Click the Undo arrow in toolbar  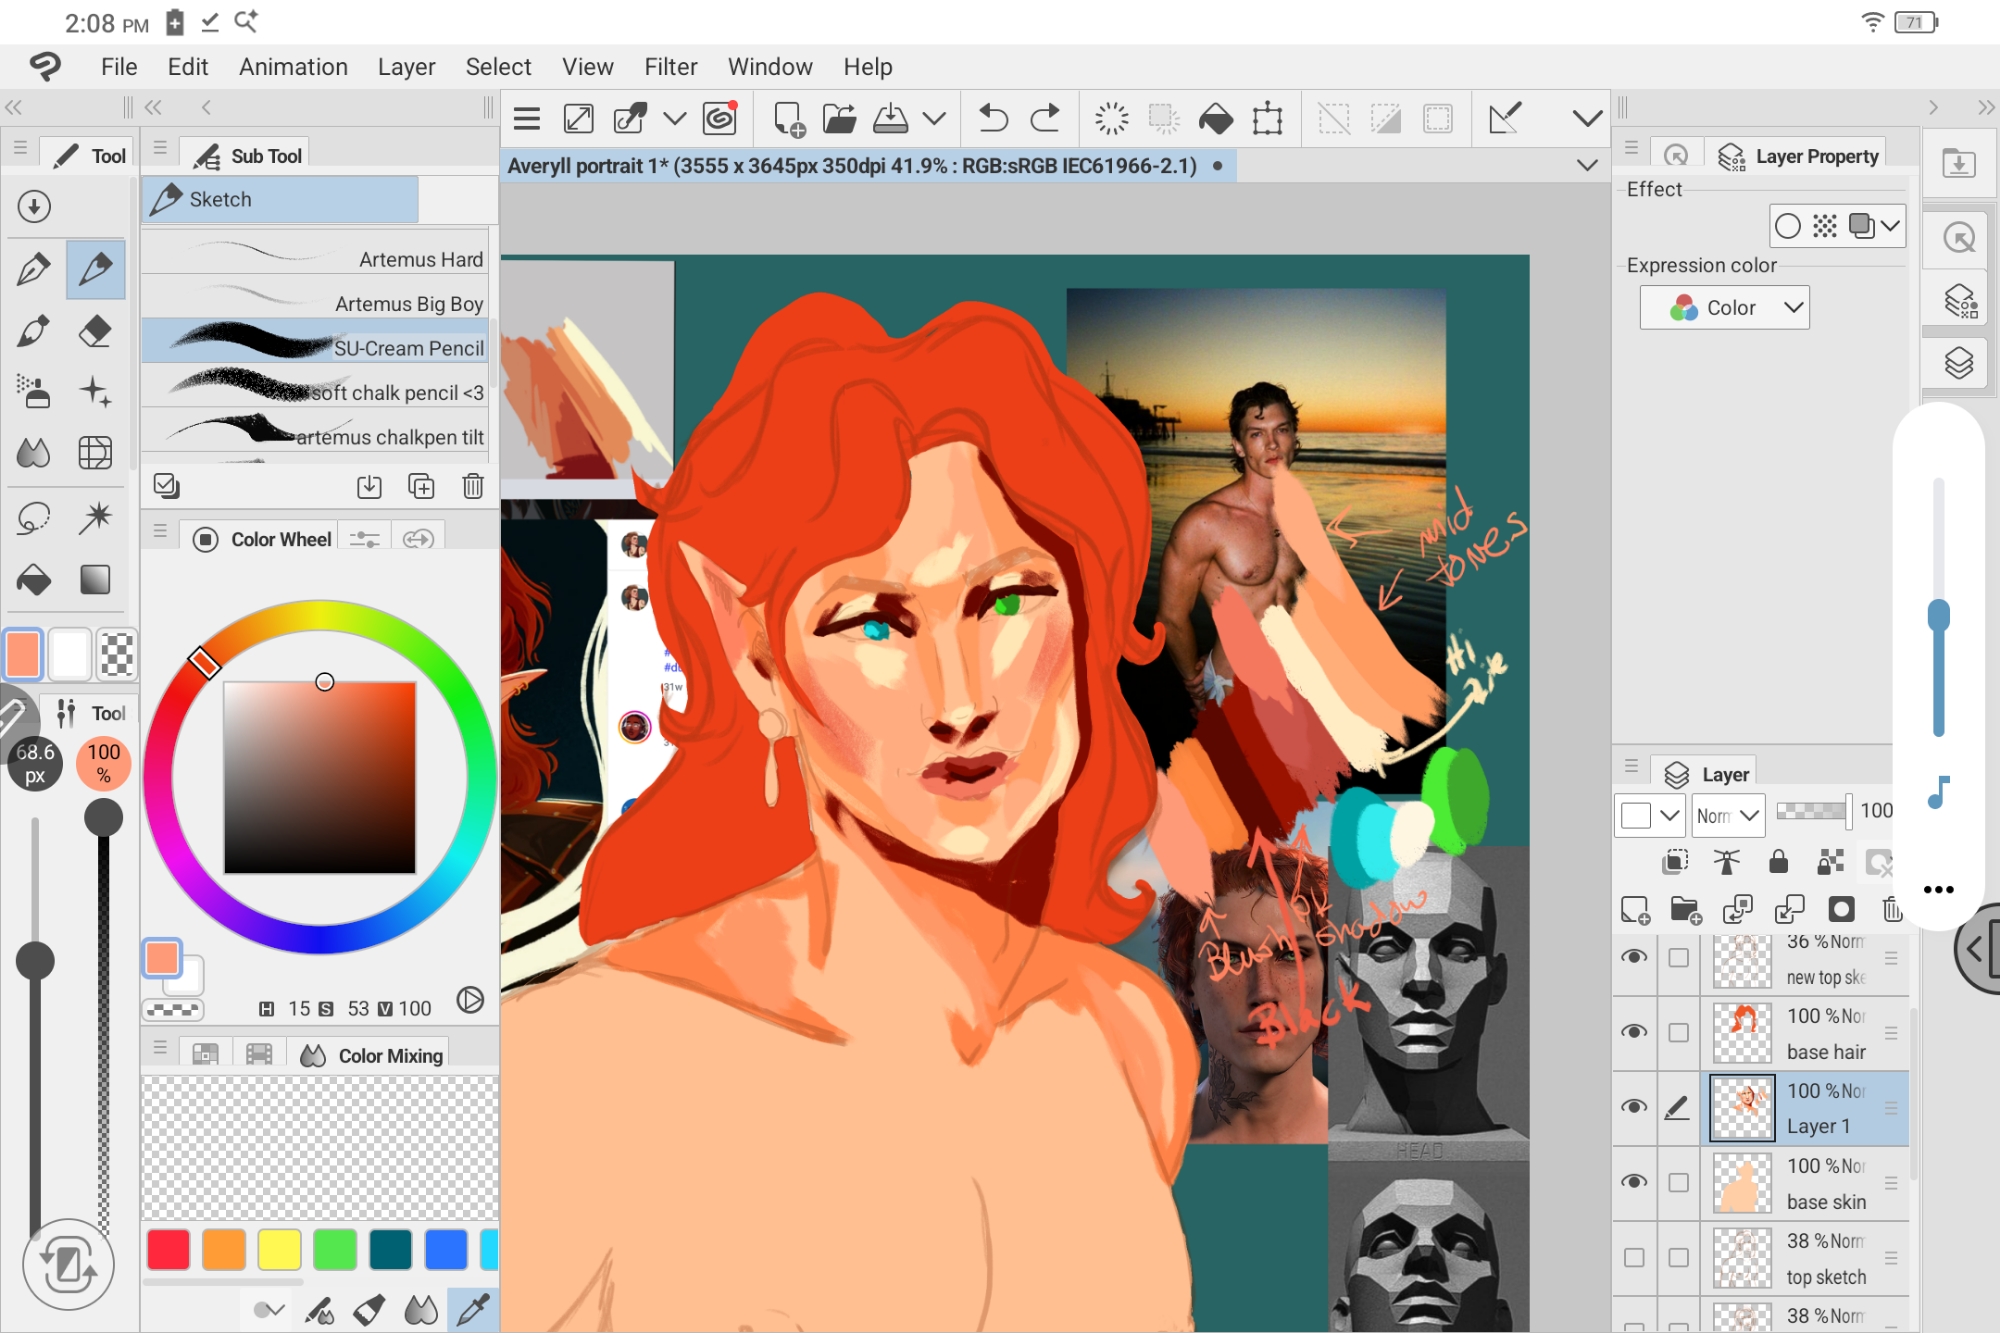point(992,119)
